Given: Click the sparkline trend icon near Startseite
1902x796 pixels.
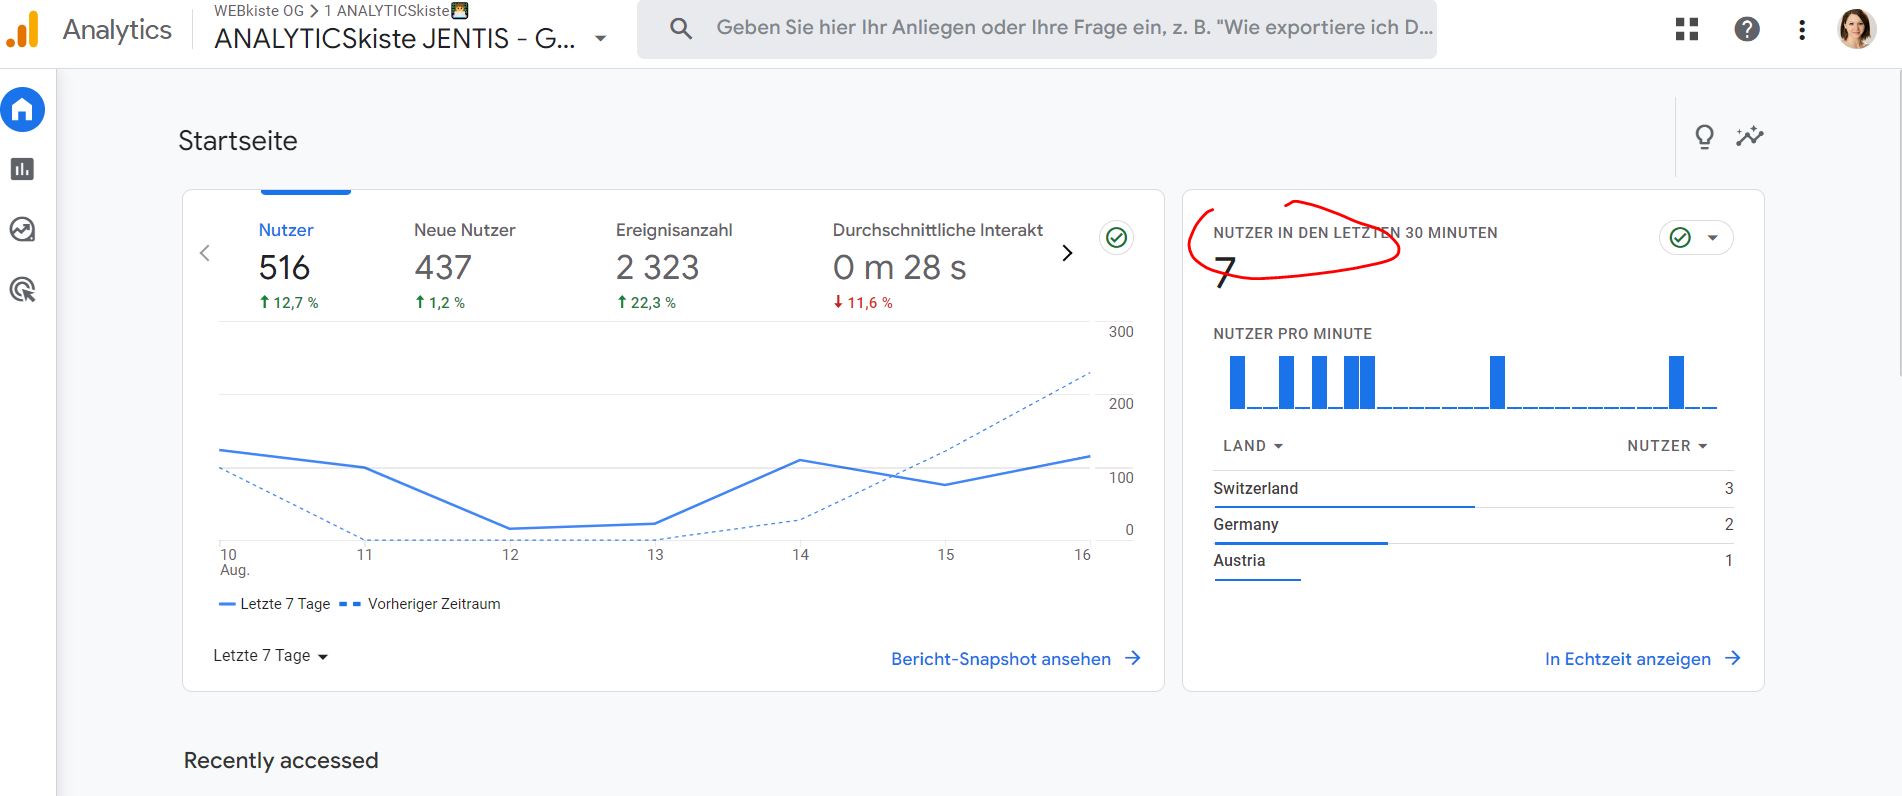Looking at the screenshot, I should click(1750, 136).
